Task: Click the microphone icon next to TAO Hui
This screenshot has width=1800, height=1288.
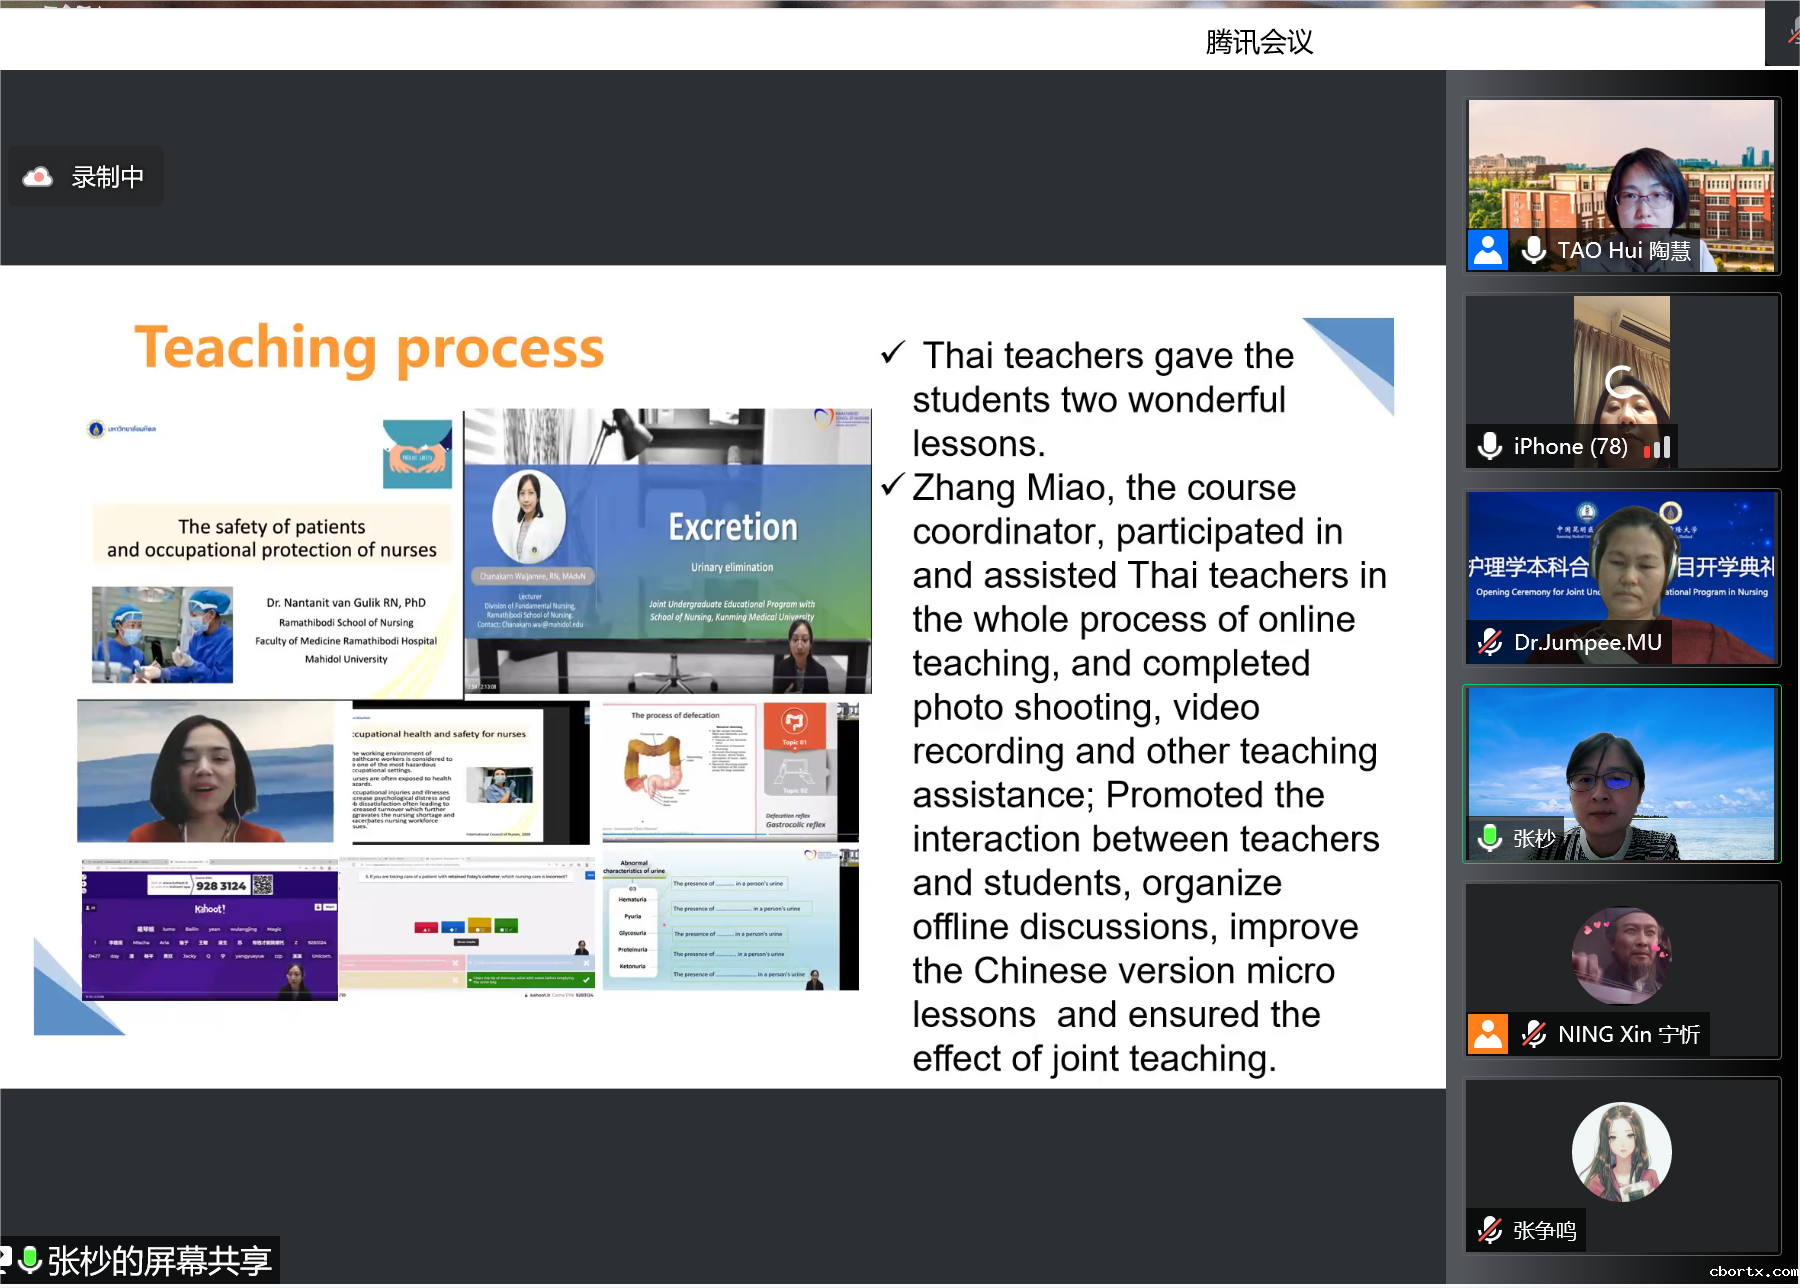Action: [x=1533, y=250]
